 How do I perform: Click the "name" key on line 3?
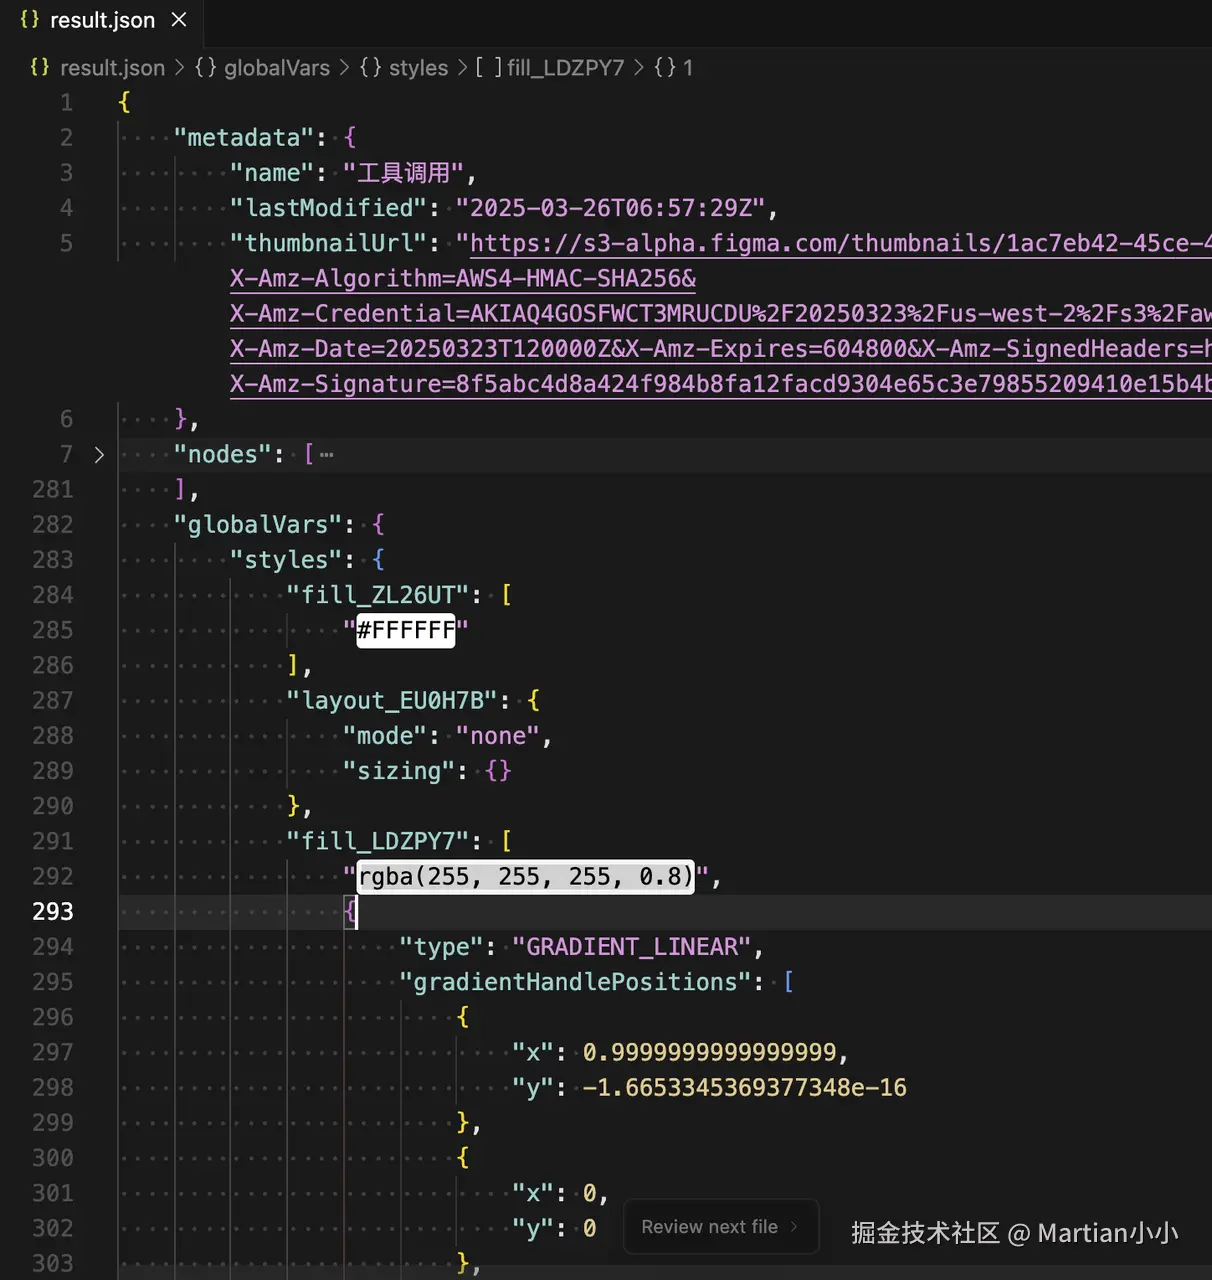click(x=272, y=173)
